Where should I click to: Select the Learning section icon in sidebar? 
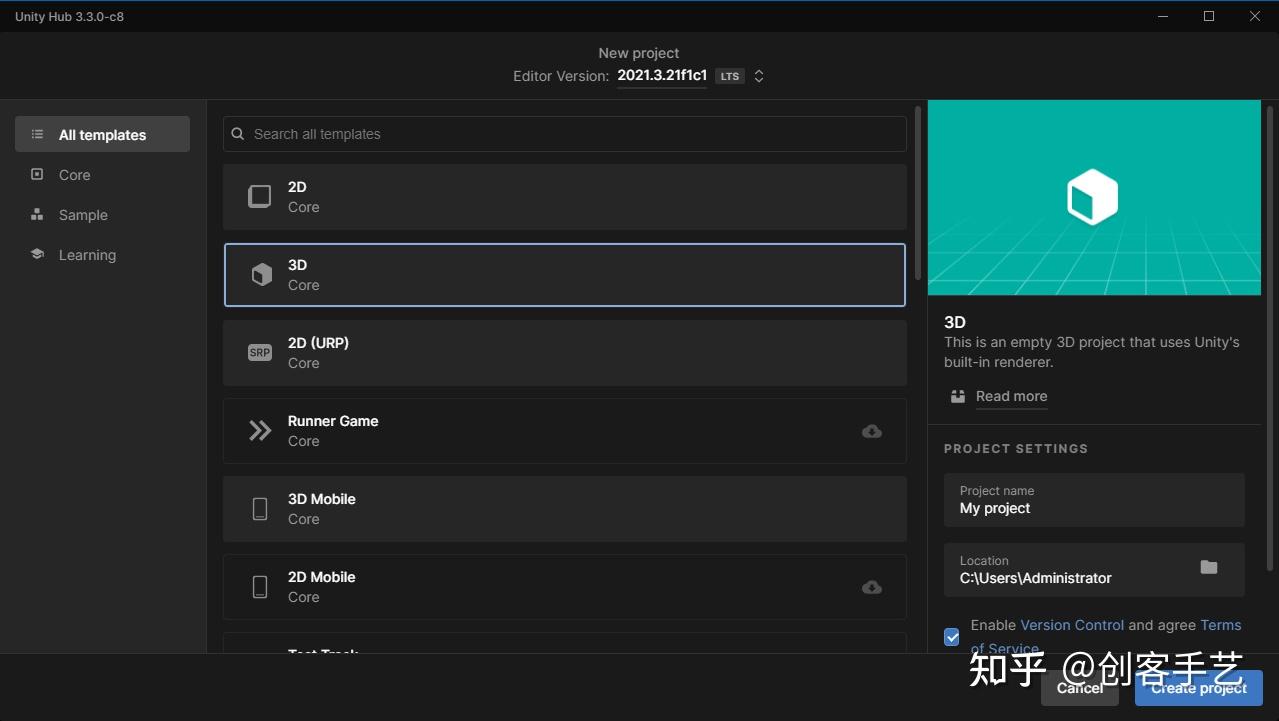coord(37,254)
